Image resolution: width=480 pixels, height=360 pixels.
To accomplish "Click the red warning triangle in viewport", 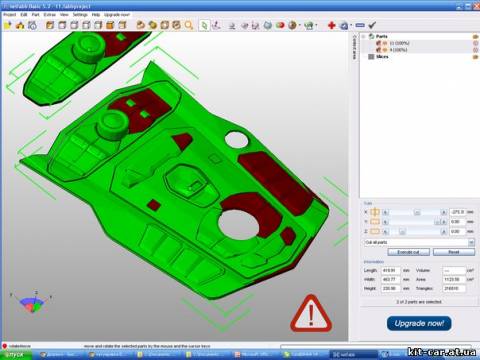I will pyautogui.click(x=311, y=314).
